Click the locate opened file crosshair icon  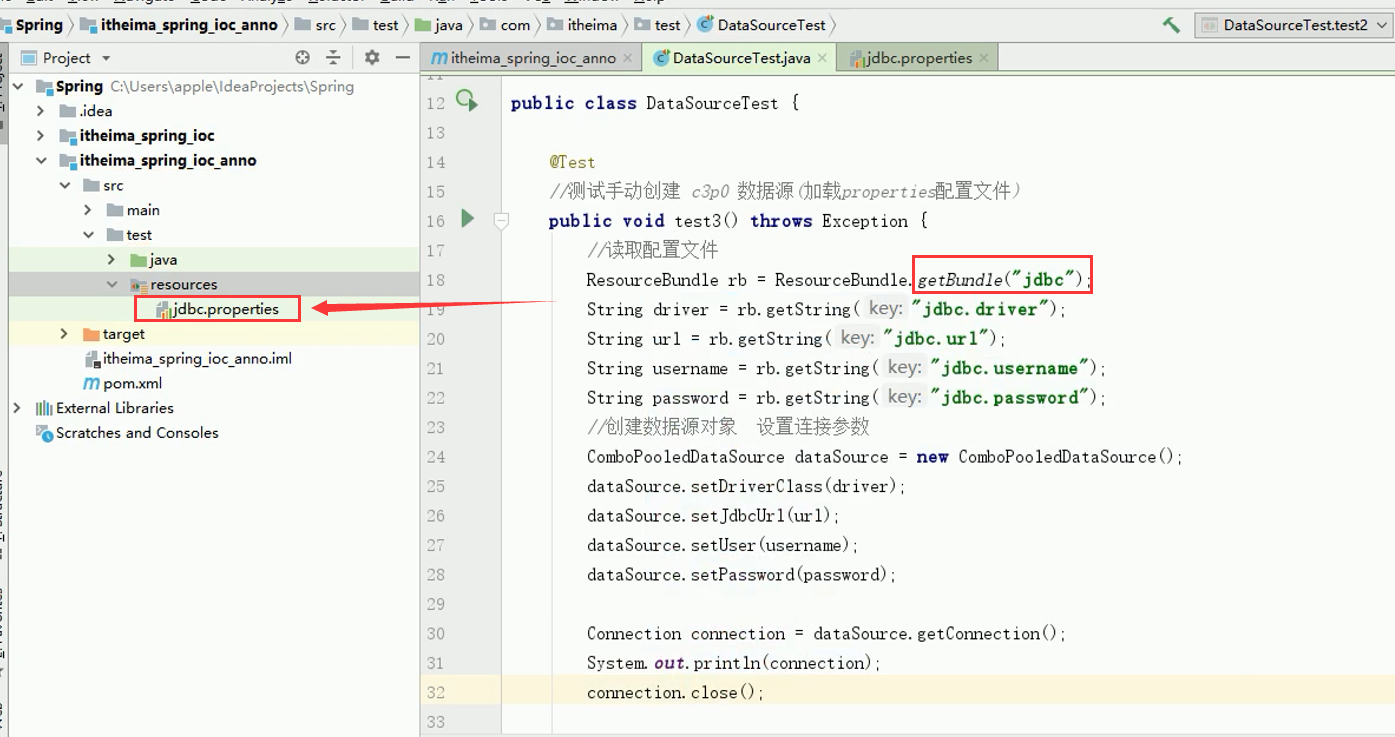tap(303, 58)
